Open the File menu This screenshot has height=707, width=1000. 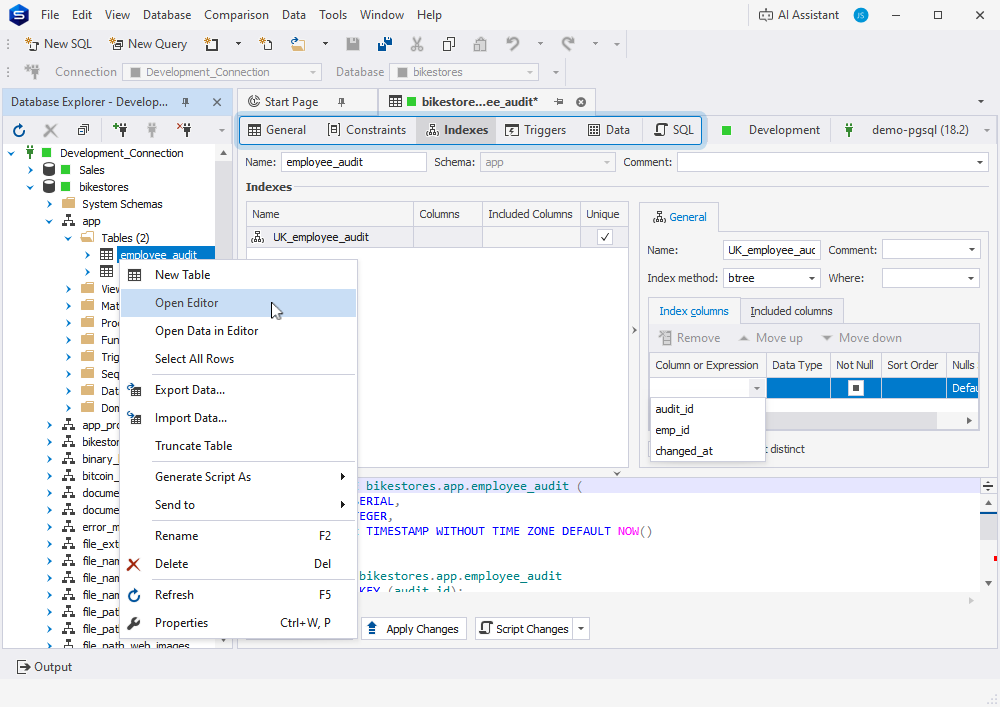point(50,15)
